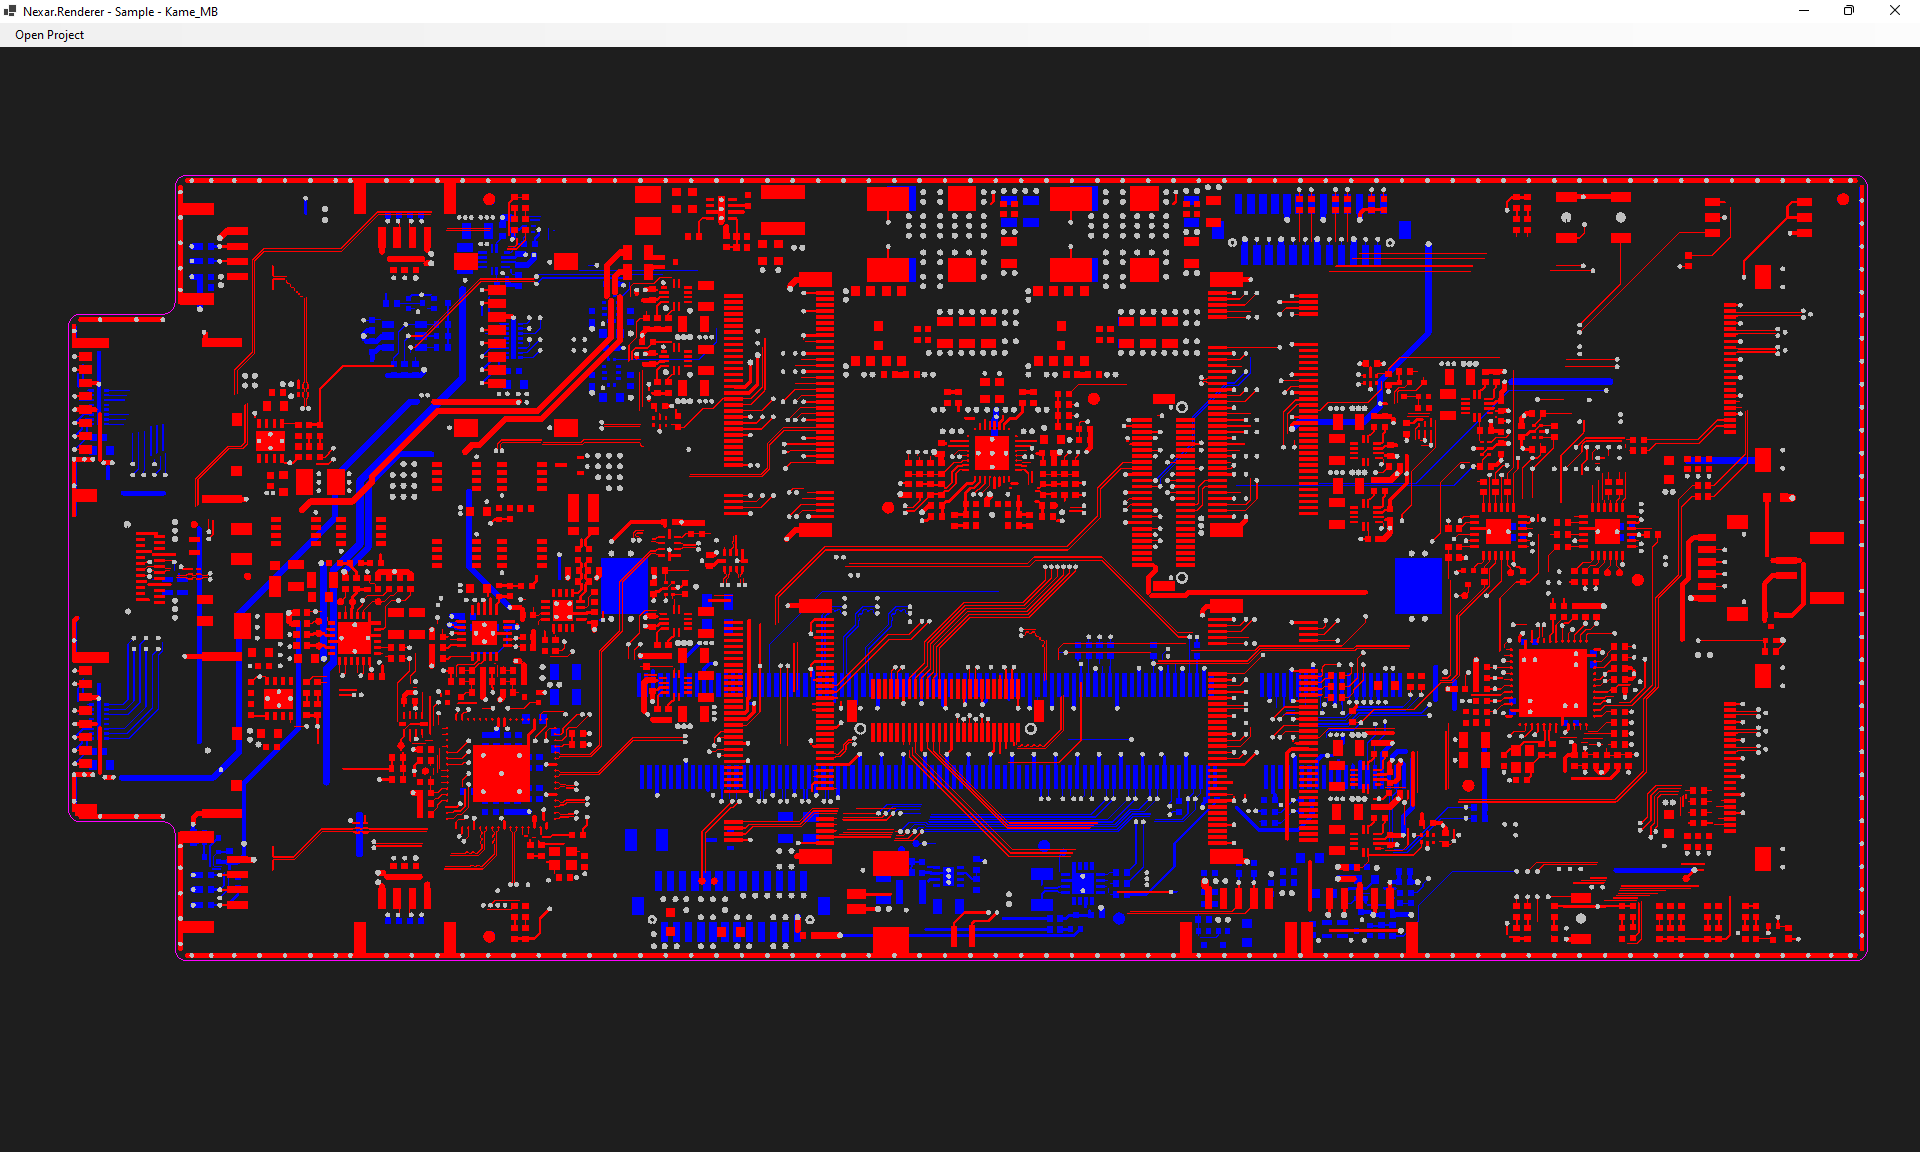Click the Minimize window button
Image resolution: width=1920 pixels, height=1152 pixels.
1803,11
